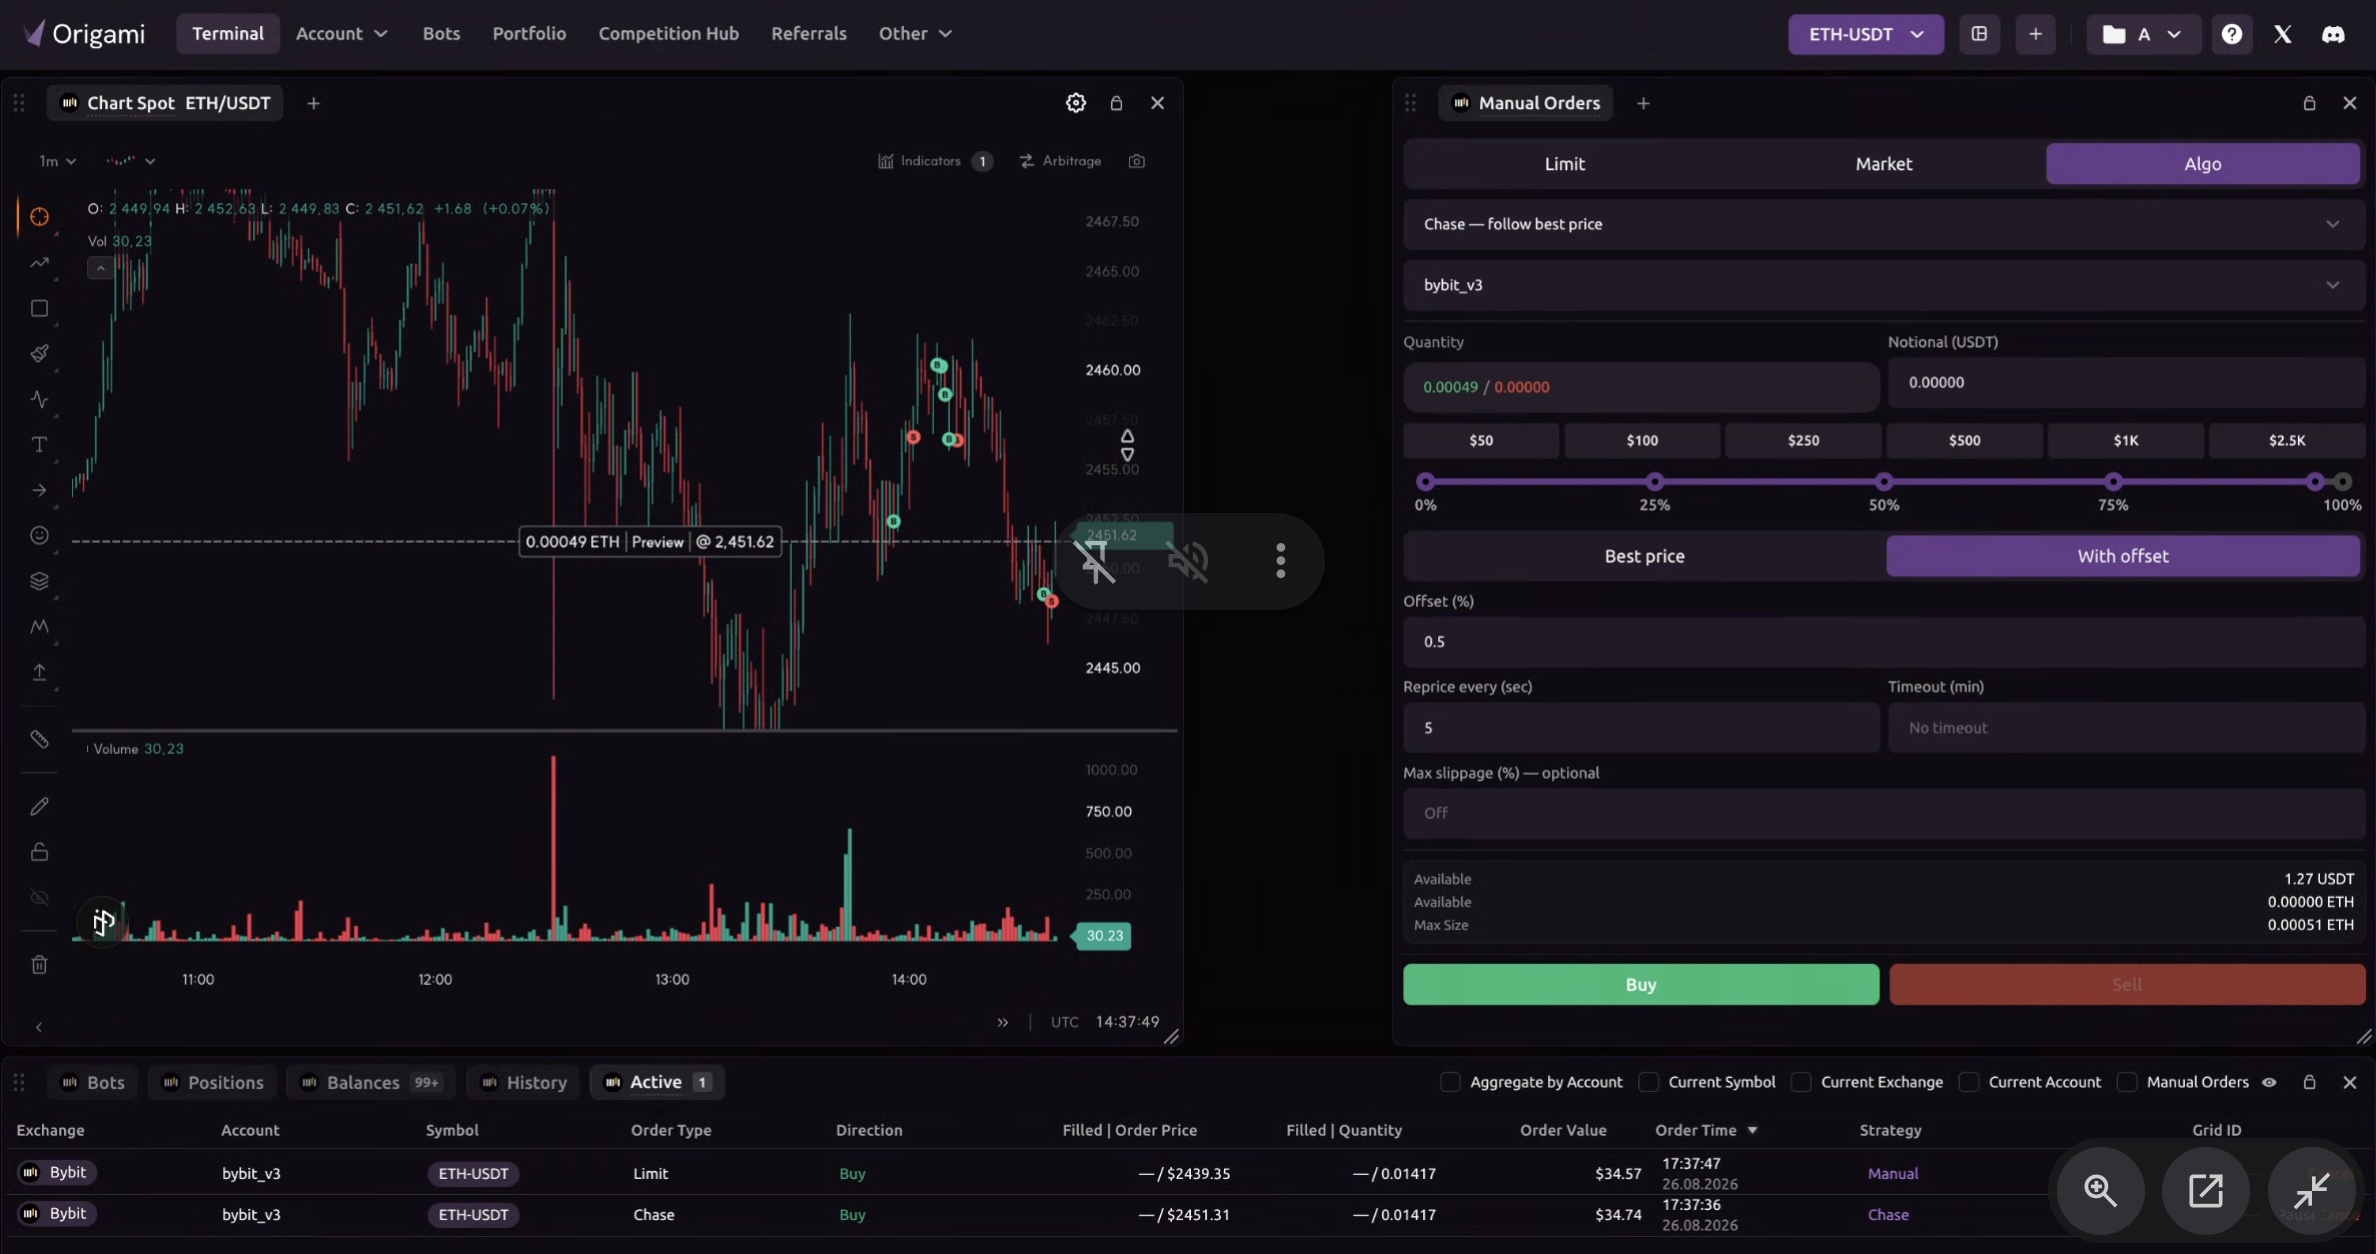This screenshot has height=1254, width=2376.
Task: Open the ETH-USDT pair selector
Action: (1866, 34)
